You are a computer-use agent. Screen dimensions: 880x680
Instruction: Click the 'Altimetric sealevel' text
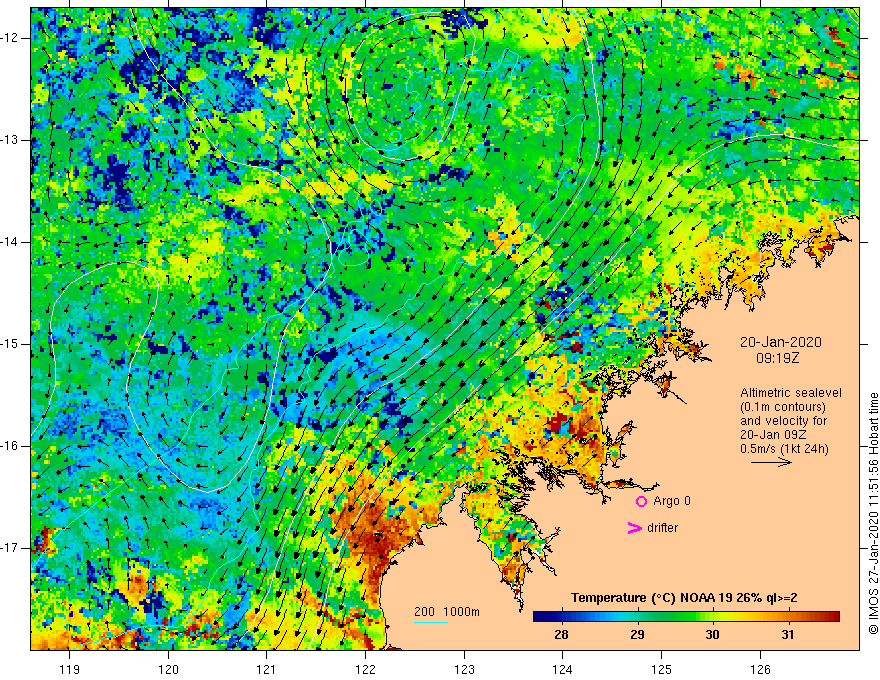click(x=791, y=393)
